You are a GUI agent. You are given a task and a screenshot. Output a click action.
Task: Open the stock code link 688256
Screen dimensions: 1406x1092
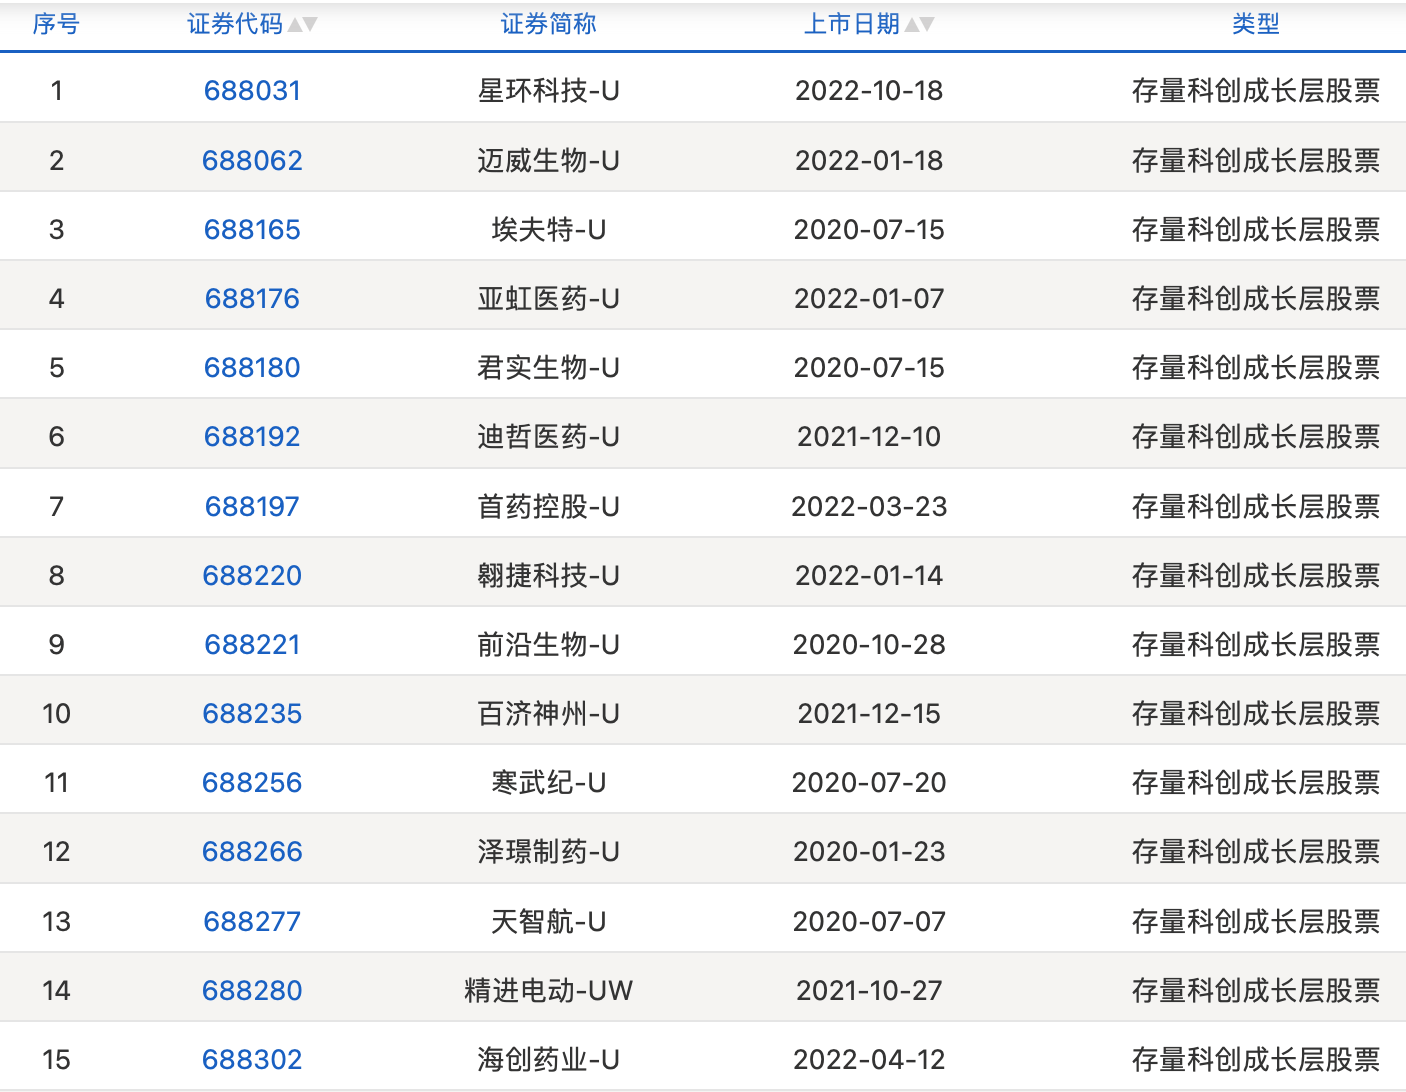[x=252, y=782]
